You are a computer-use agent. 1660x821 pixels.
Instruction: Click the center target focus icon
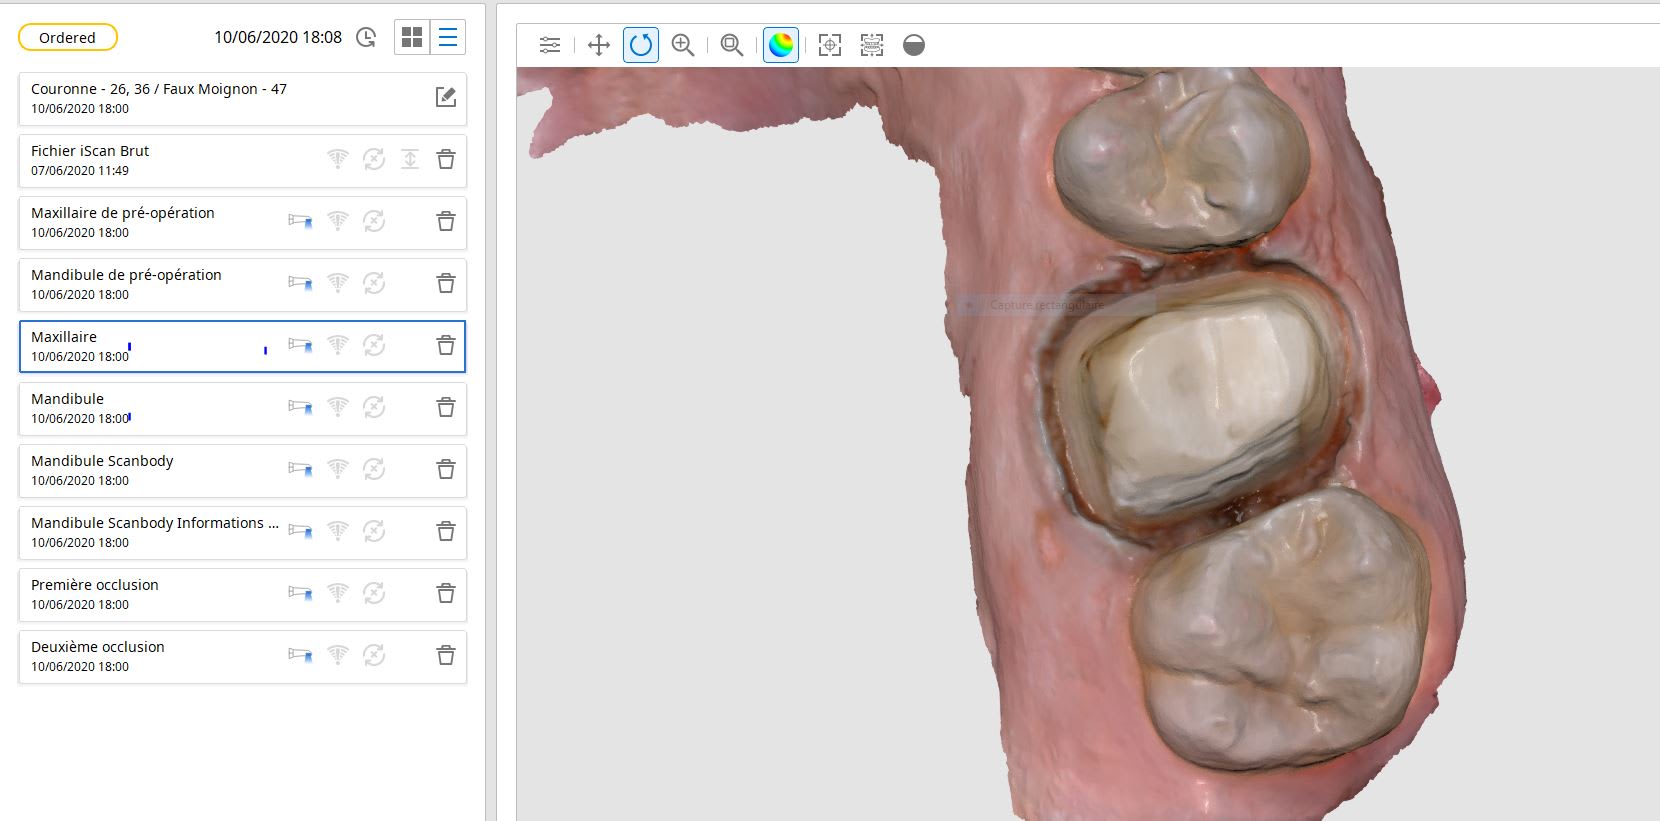point(829,45)
